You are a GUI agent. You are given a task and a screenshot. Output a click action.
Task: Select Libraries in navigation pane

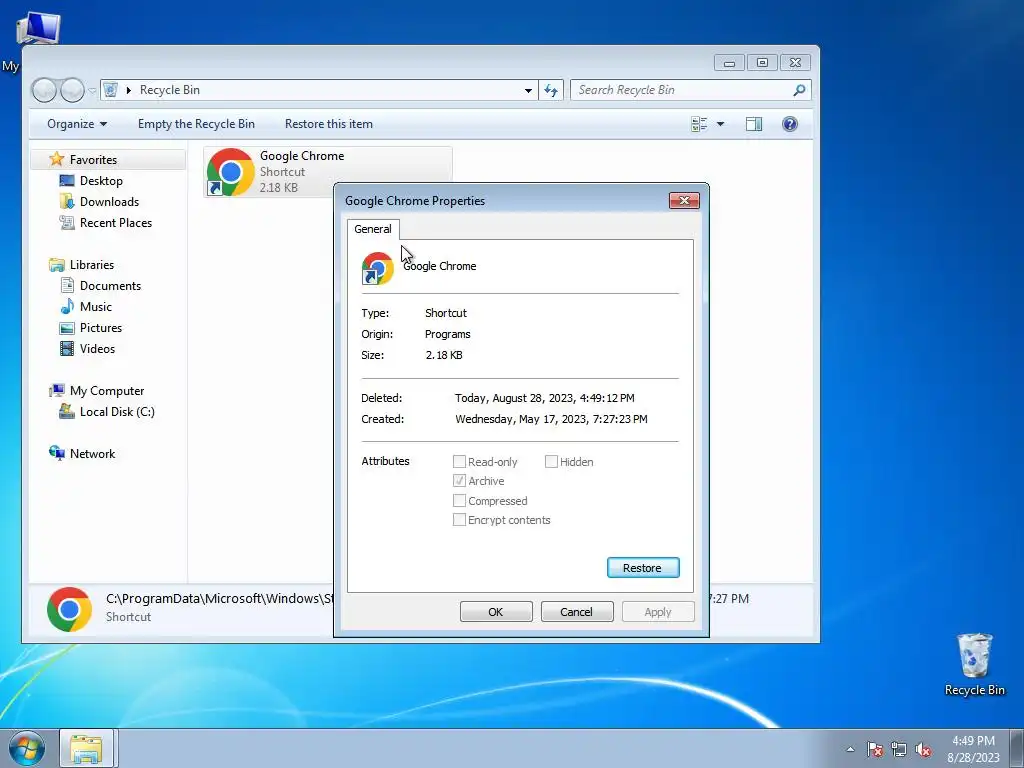click(91, 264)
